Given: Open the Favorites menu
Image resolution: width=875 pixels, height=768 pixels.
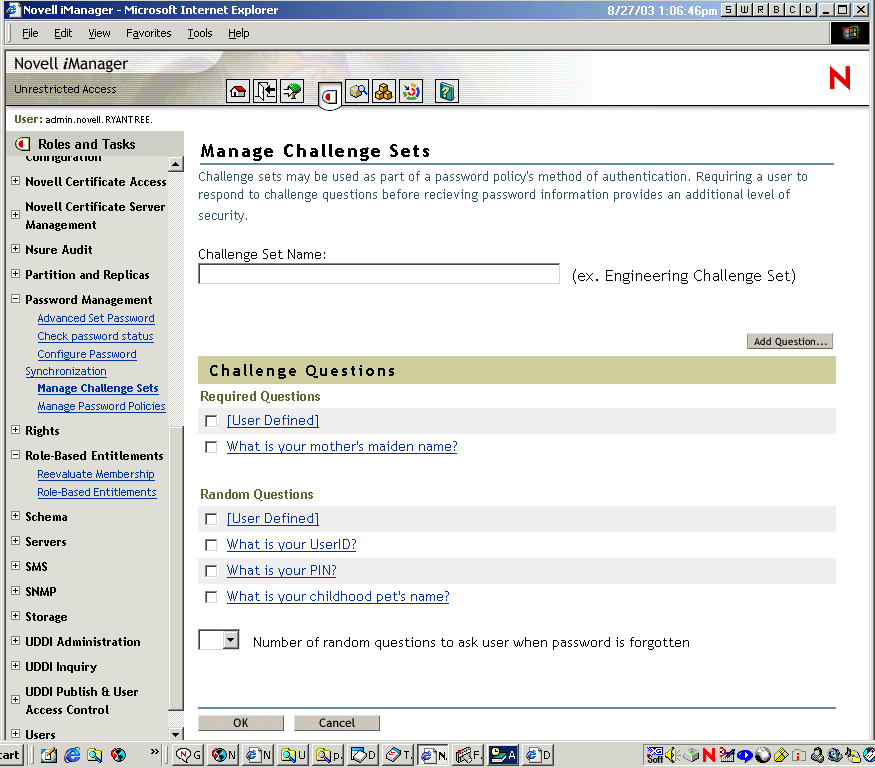Looking at the screenshot, I should tap(148, 32).
